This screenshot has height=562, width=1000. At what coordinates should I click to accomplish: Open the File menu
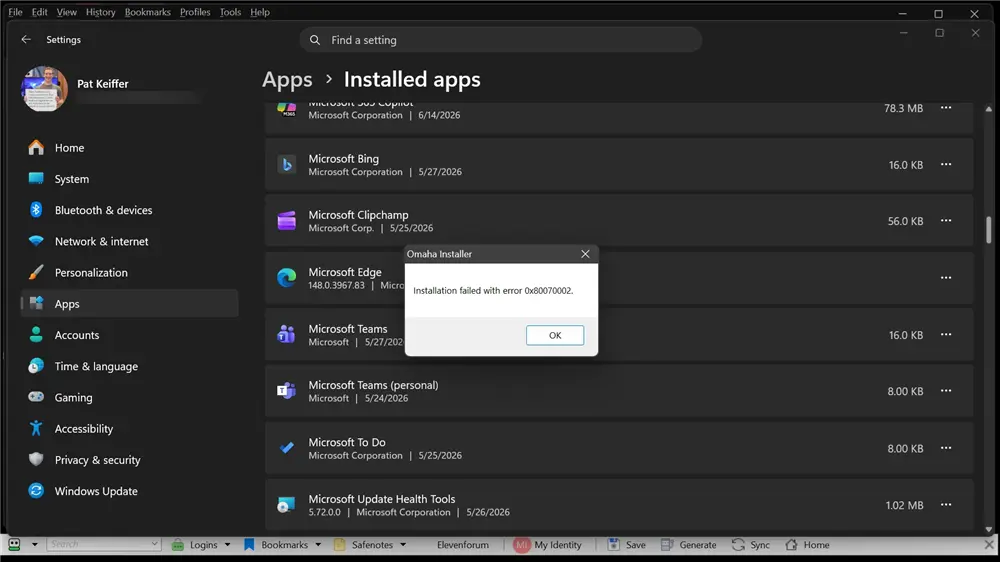click(x=15, y=12)
